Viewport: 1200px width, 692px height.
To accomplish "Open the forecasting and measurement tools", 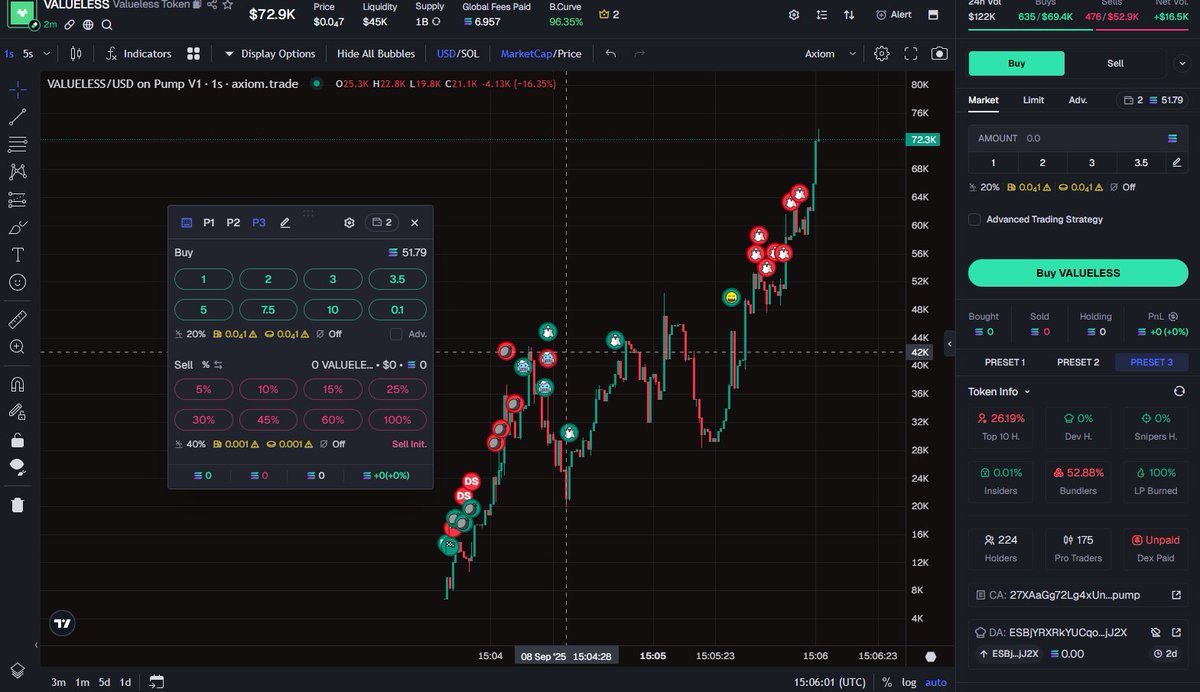I will (x=17, y=200).
